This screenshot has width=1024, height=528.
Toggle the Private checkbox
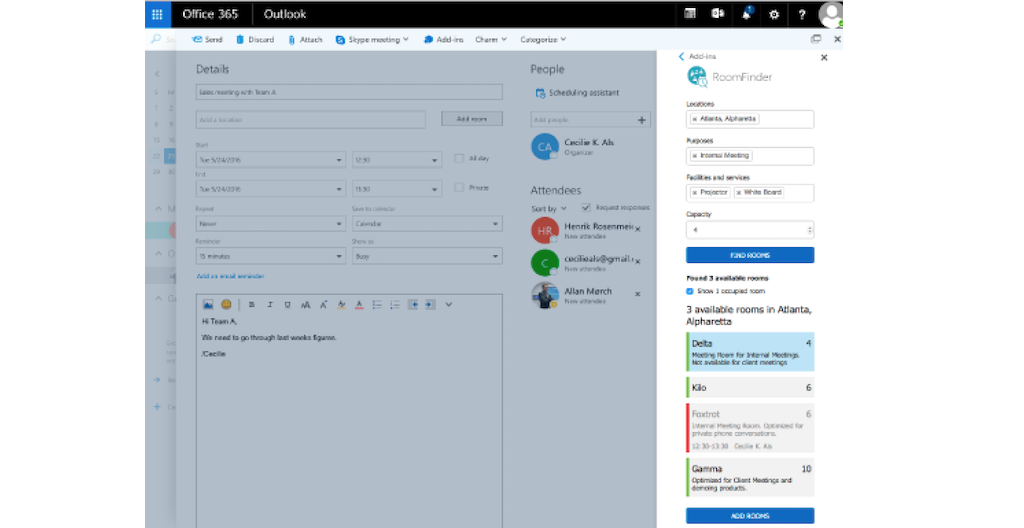458,188
